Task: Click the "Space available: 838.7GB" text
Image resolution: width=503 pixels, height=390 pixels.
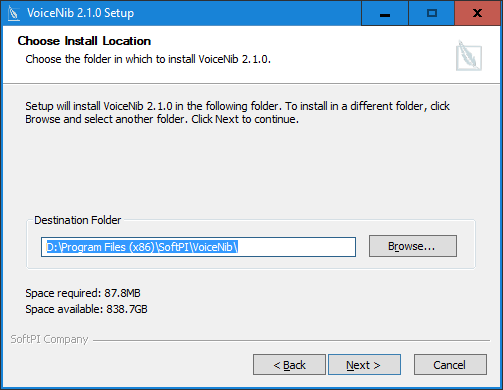Action: click(x=86, y=309)
